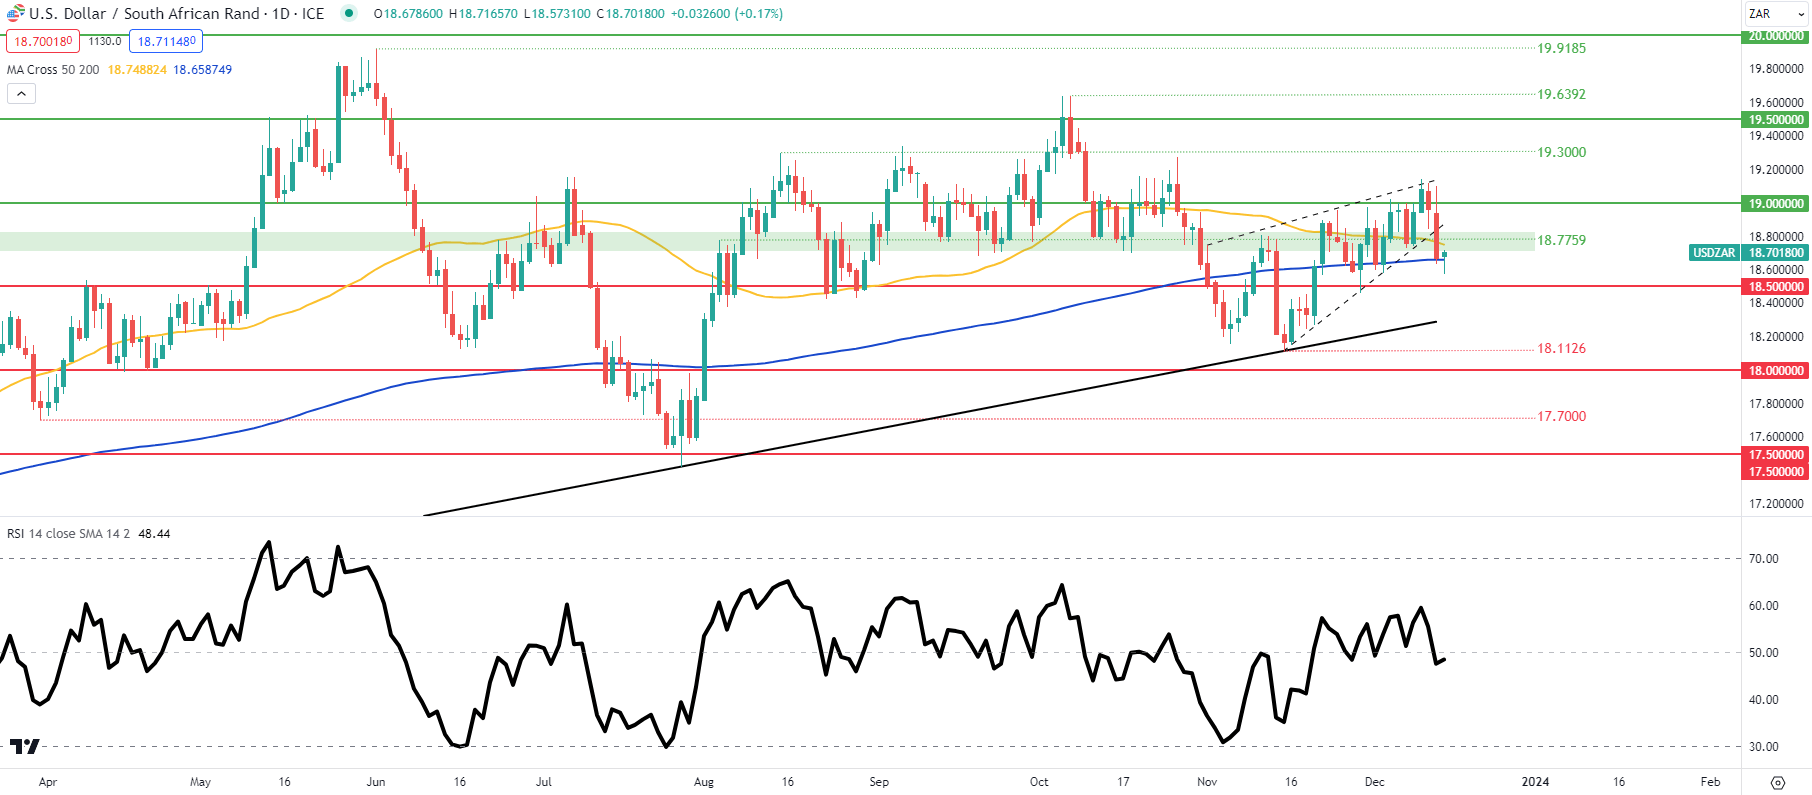The image size is (1812, 795).
Task: Select the MA Cross 50 200 indicator legend
Action: (53, 70)
